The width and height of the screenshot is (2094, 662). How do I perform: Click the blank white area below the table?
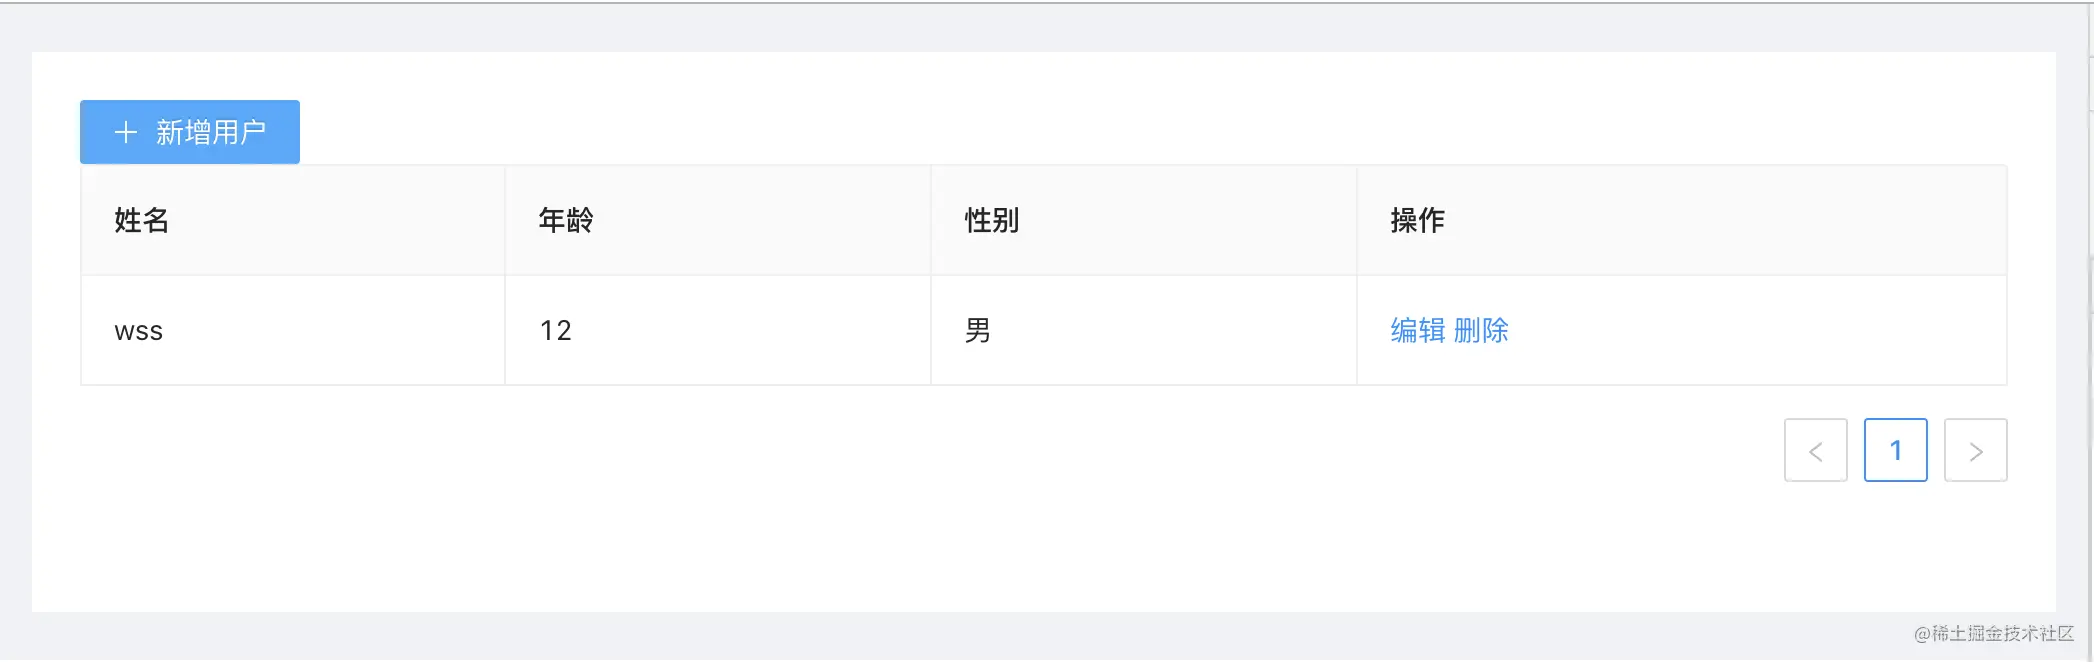tap(900, 520)
